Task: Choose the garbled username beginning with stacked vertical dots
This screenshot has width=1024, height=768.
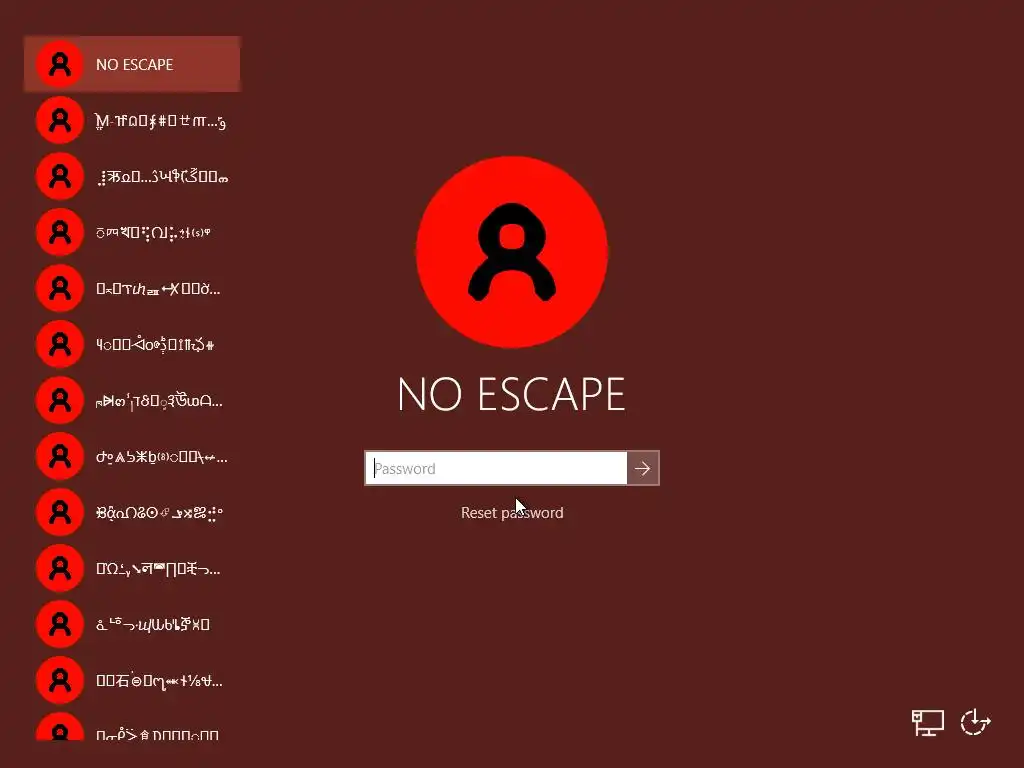Action: (161, 176)
